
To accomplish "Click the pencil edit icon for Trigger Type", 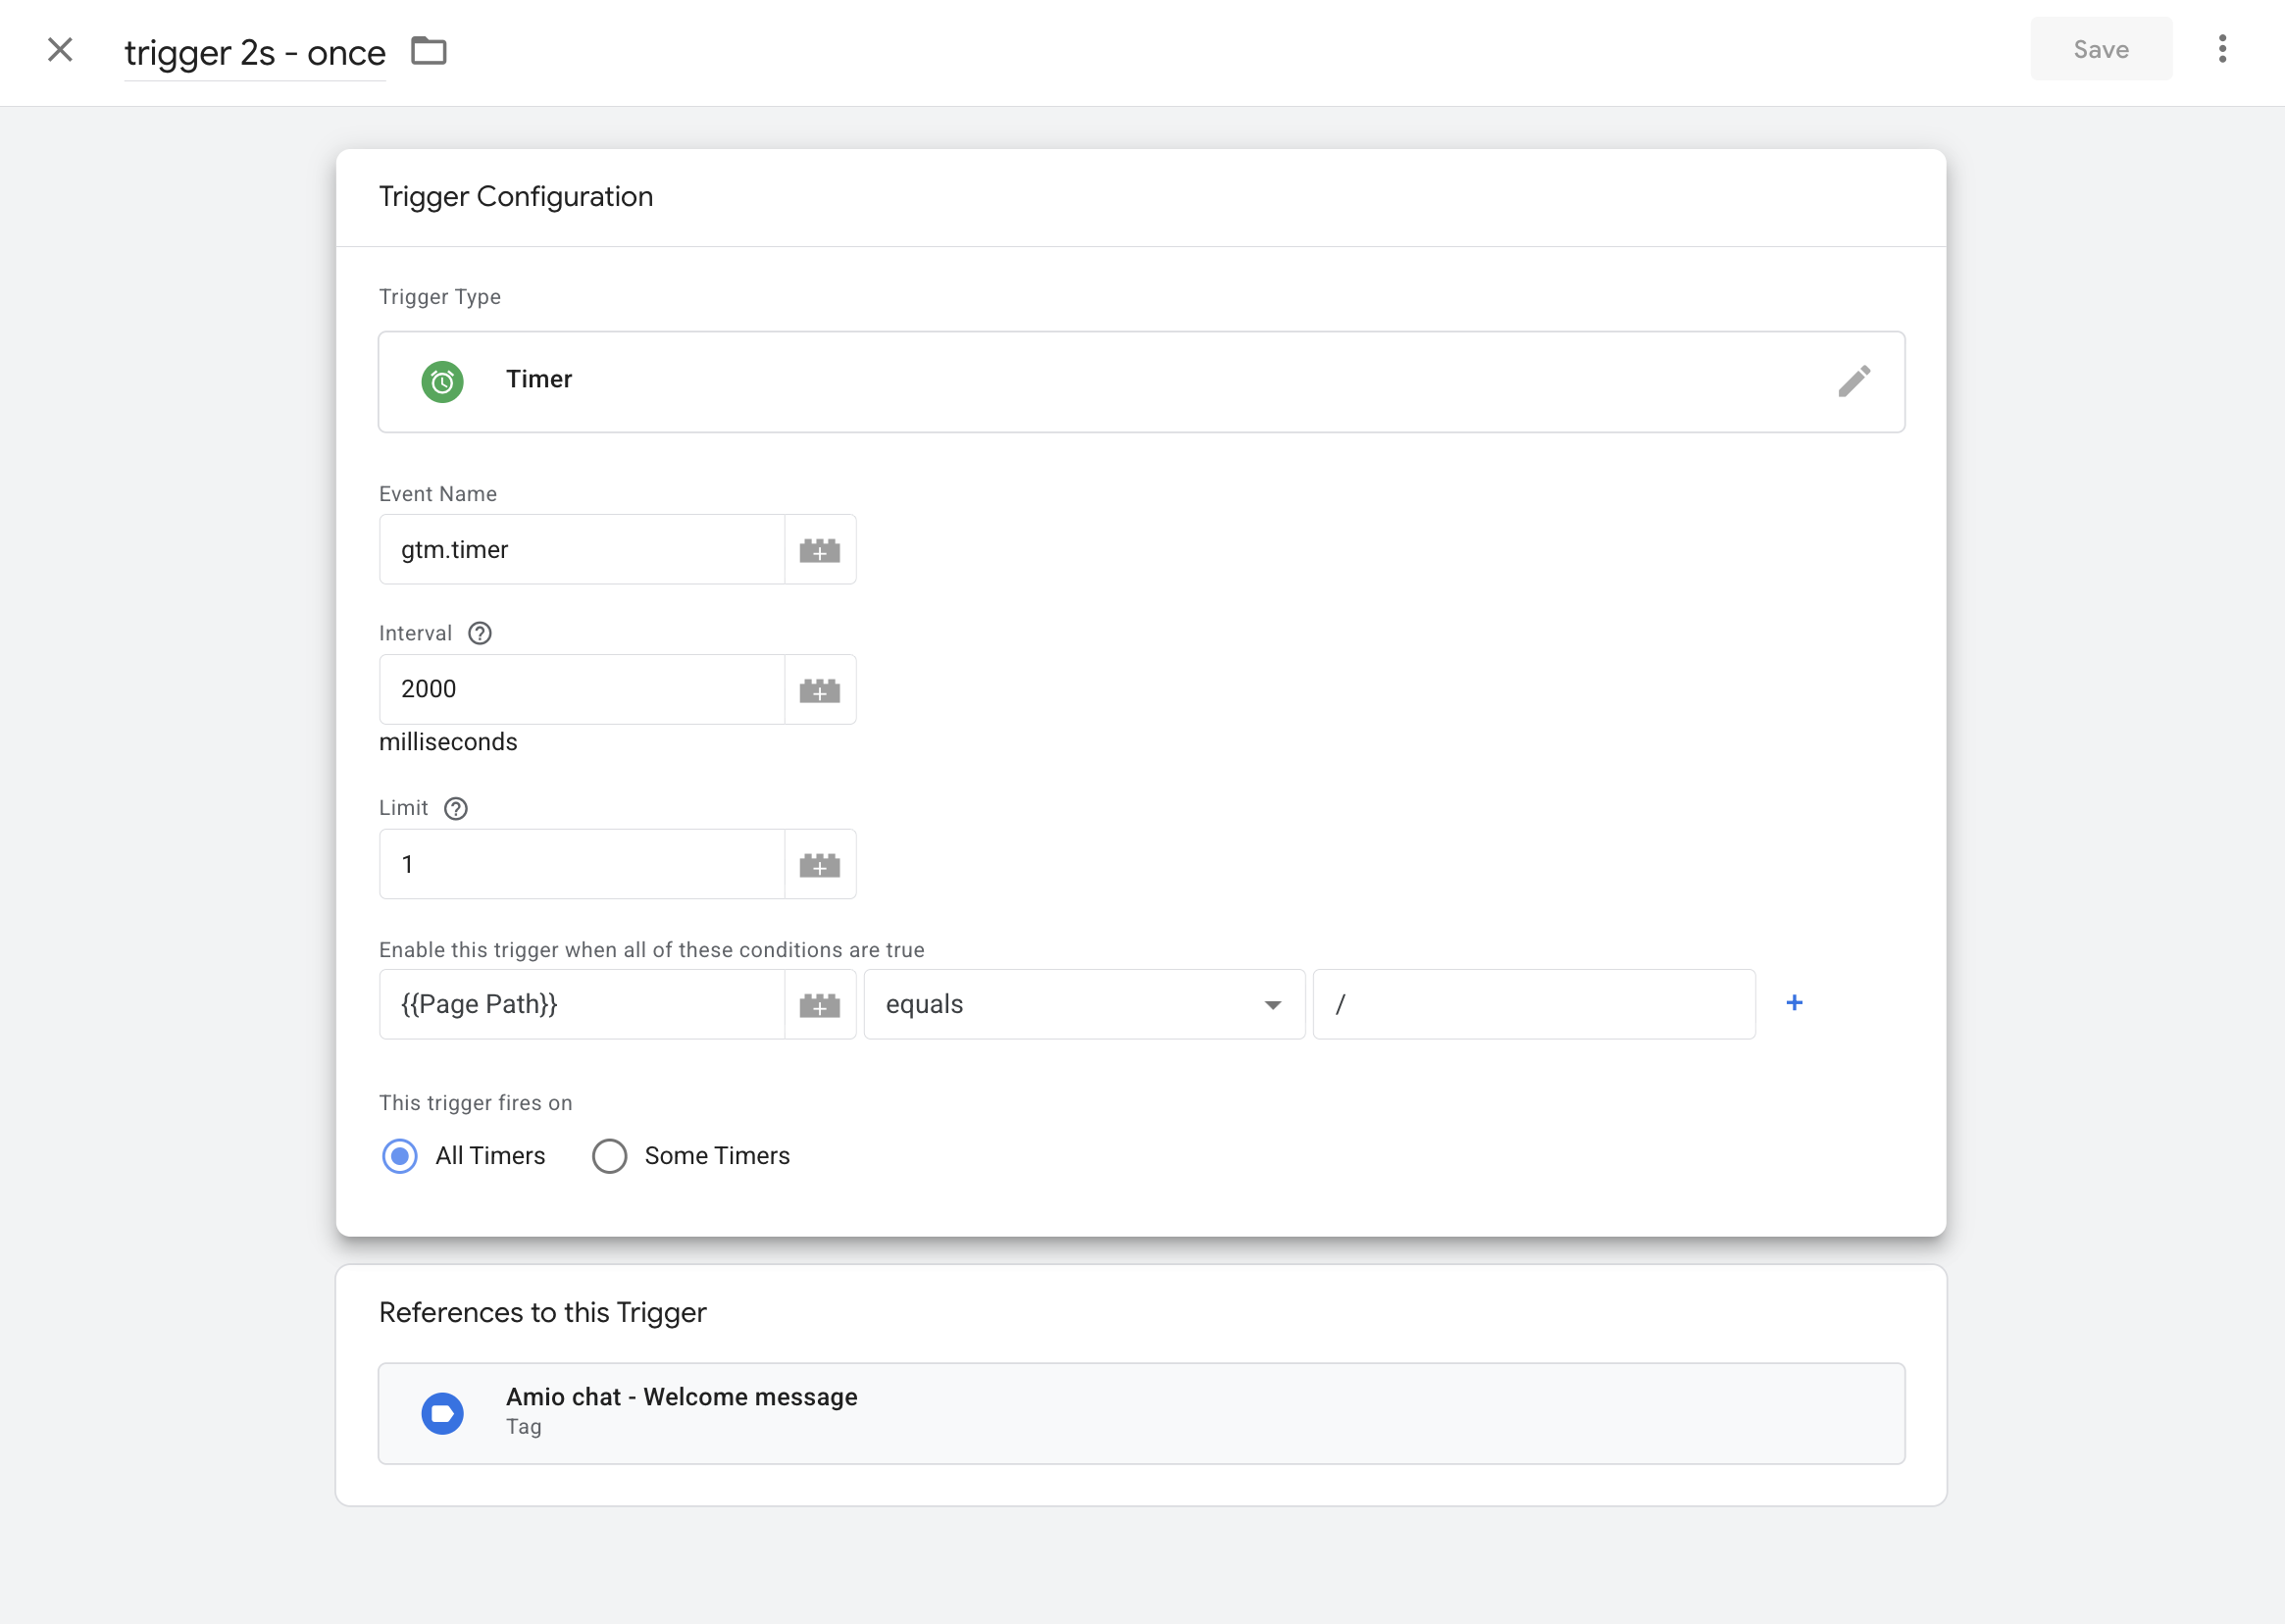I will click(1853, 381).
